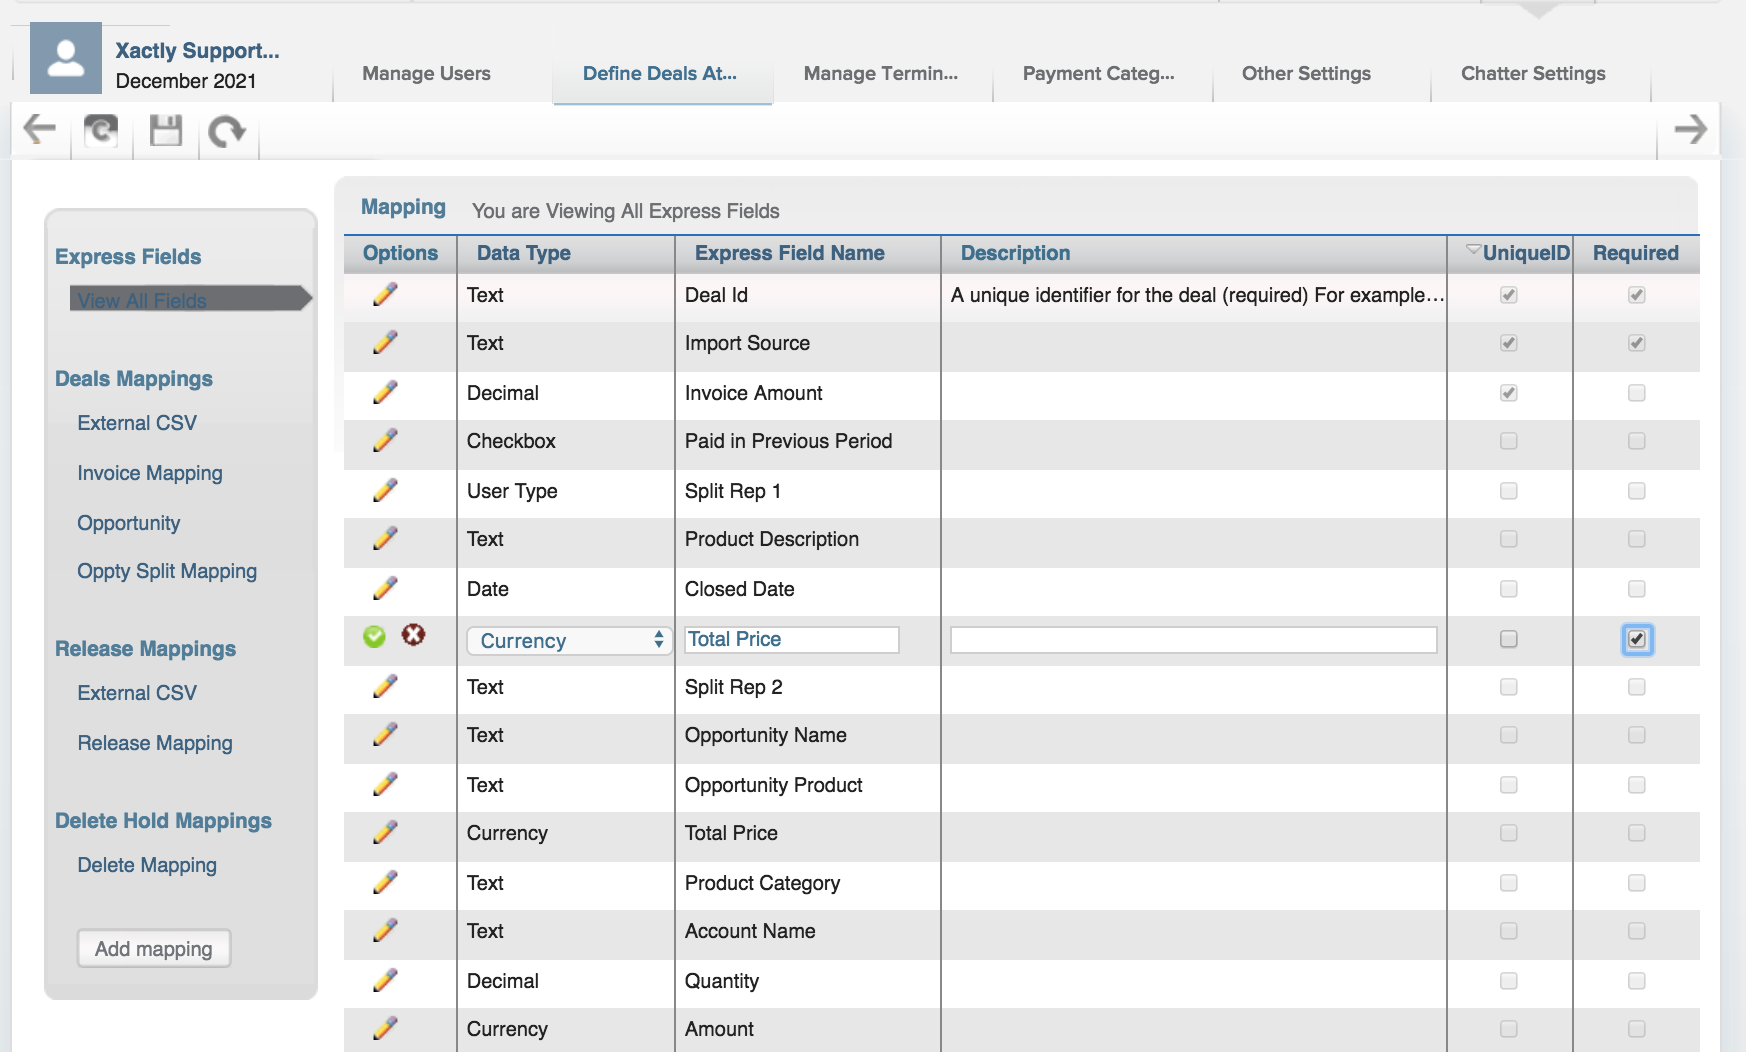Click the Xactly Support user avatar

tap(66, 58)
